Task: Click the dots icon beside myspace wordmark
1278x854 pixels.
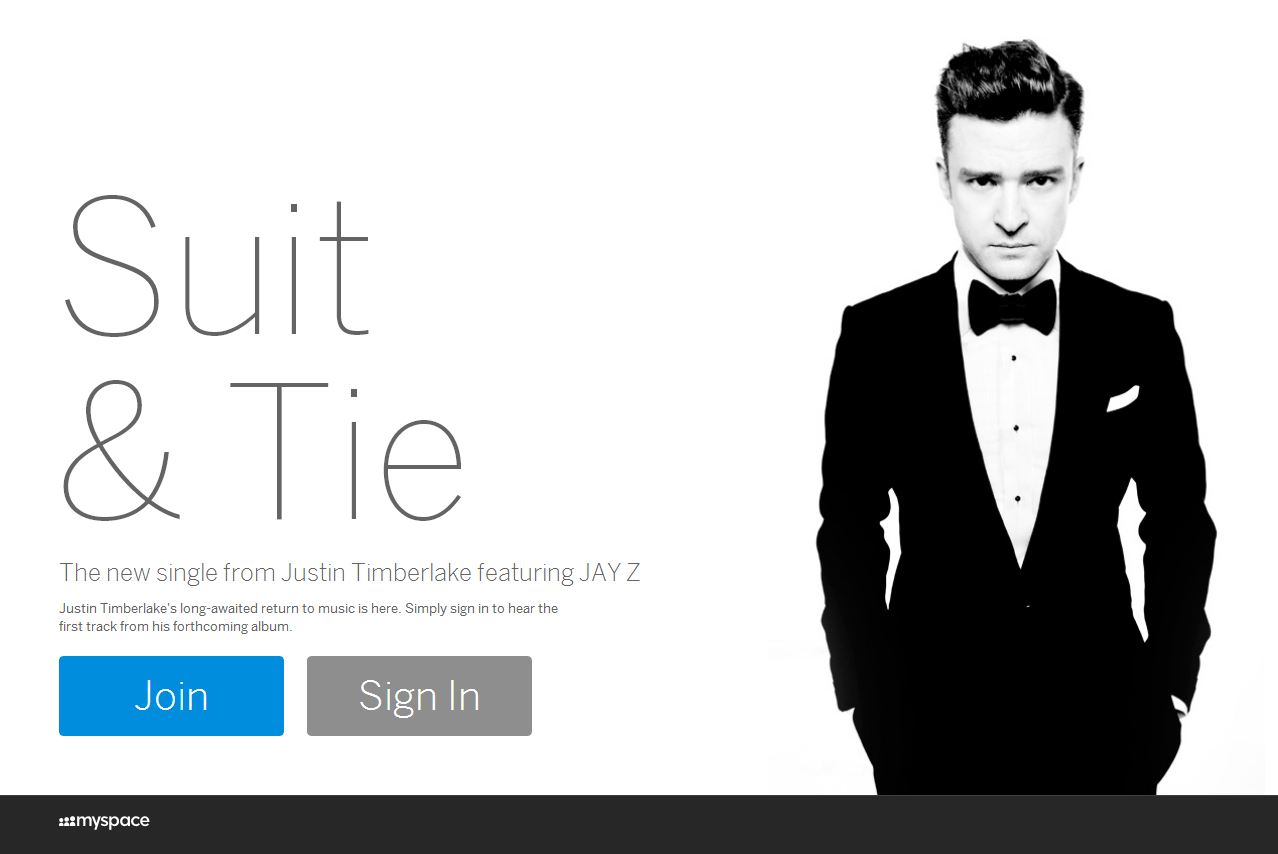Action: click(67, 822)
